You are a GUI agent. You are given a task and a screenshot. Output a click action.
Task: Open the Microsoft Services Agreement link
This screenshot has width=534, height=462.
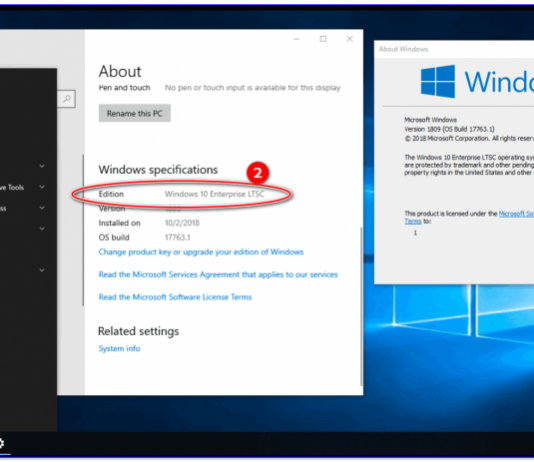click(x=218, y=274)
